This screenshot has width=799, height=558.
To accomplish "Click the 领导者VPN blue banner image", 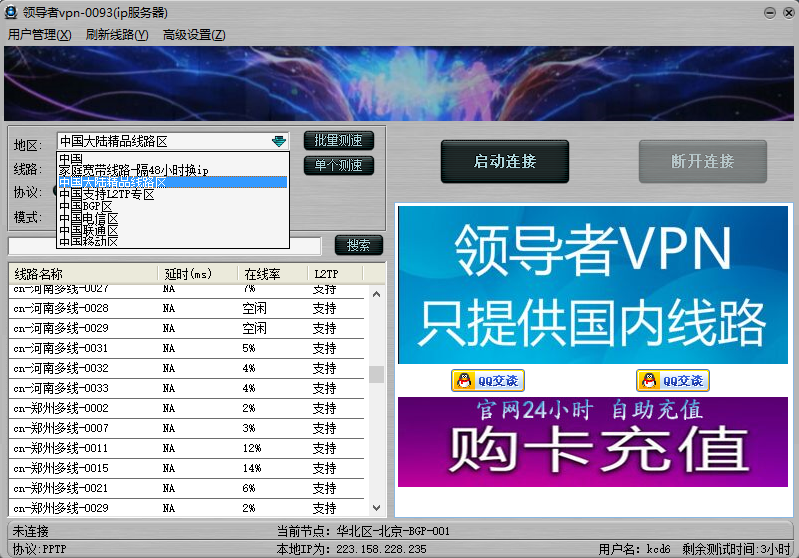I will click(x=593, y=284).
